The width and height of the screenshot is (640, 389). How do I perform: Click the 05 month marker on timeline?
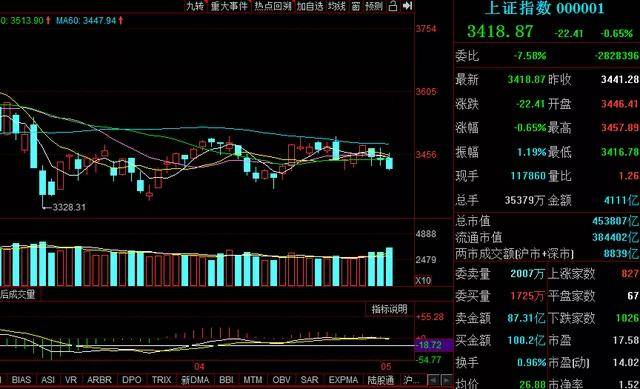[385, 366]
